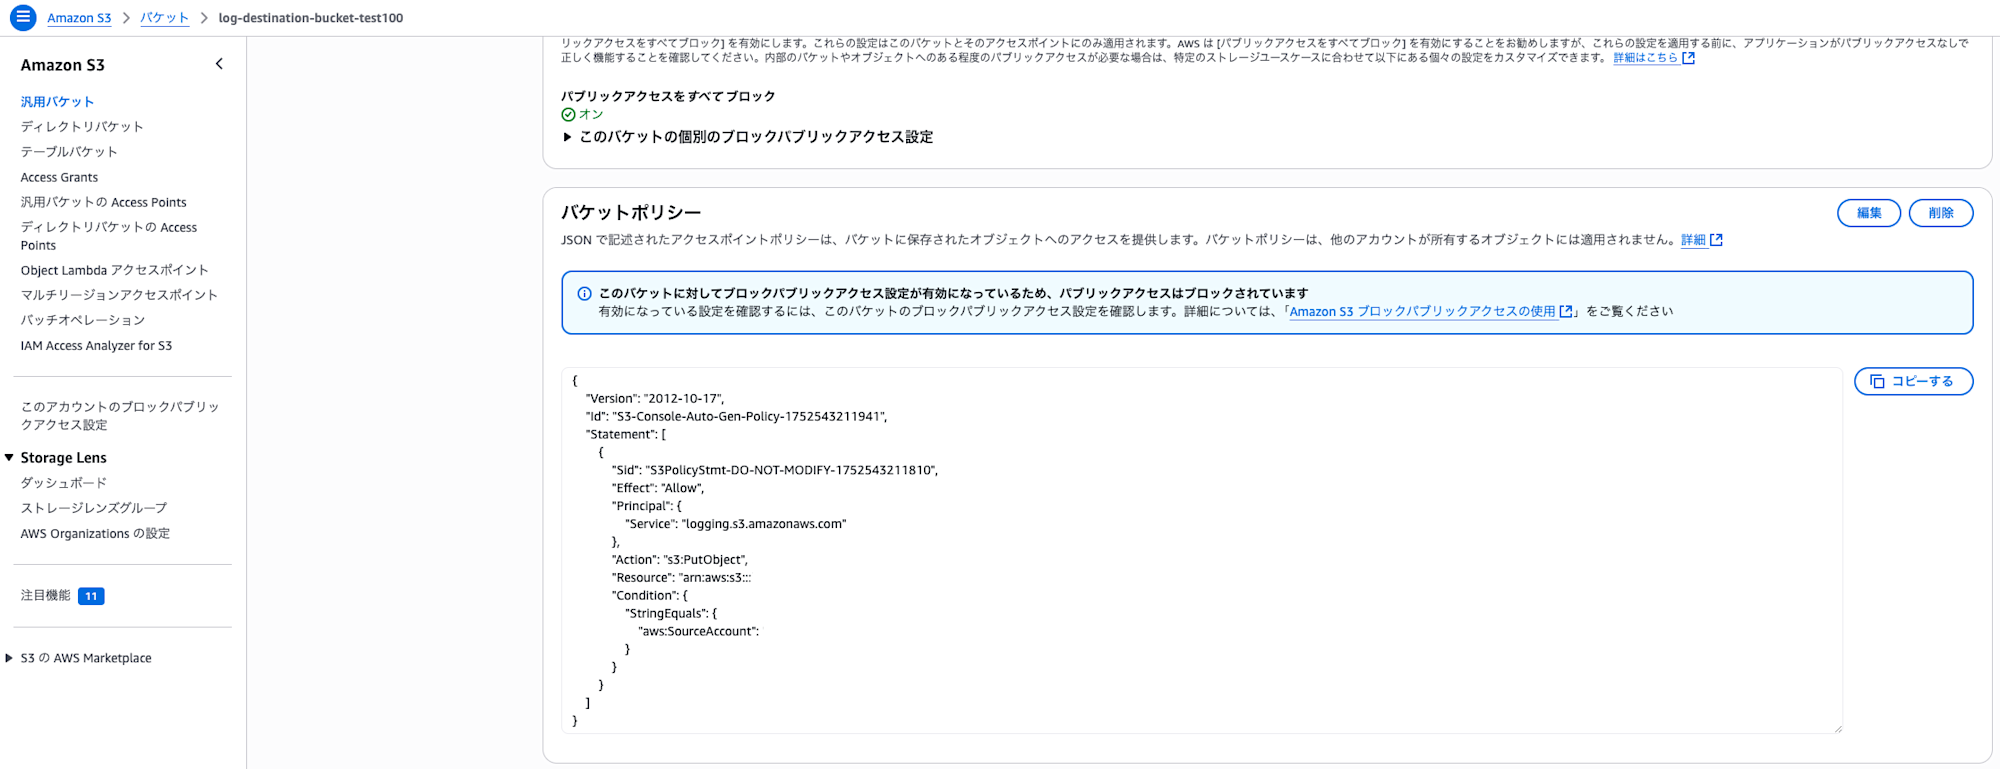The height and width of the screenshot is (769, 2000).
Task: Open ディレクトリバケットの Access Points
Action: (x=109, y=236)
